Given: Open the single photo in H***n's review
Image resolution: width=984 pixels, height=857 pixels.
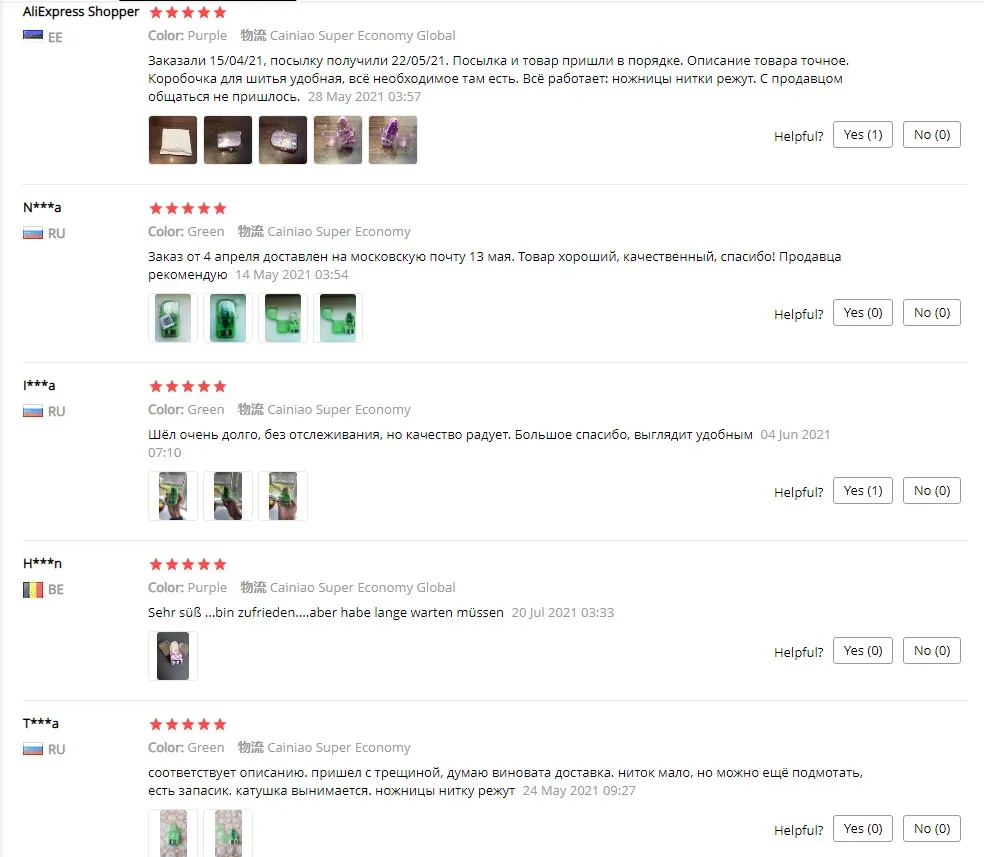Looking at the screenshot, I should 173,656.
